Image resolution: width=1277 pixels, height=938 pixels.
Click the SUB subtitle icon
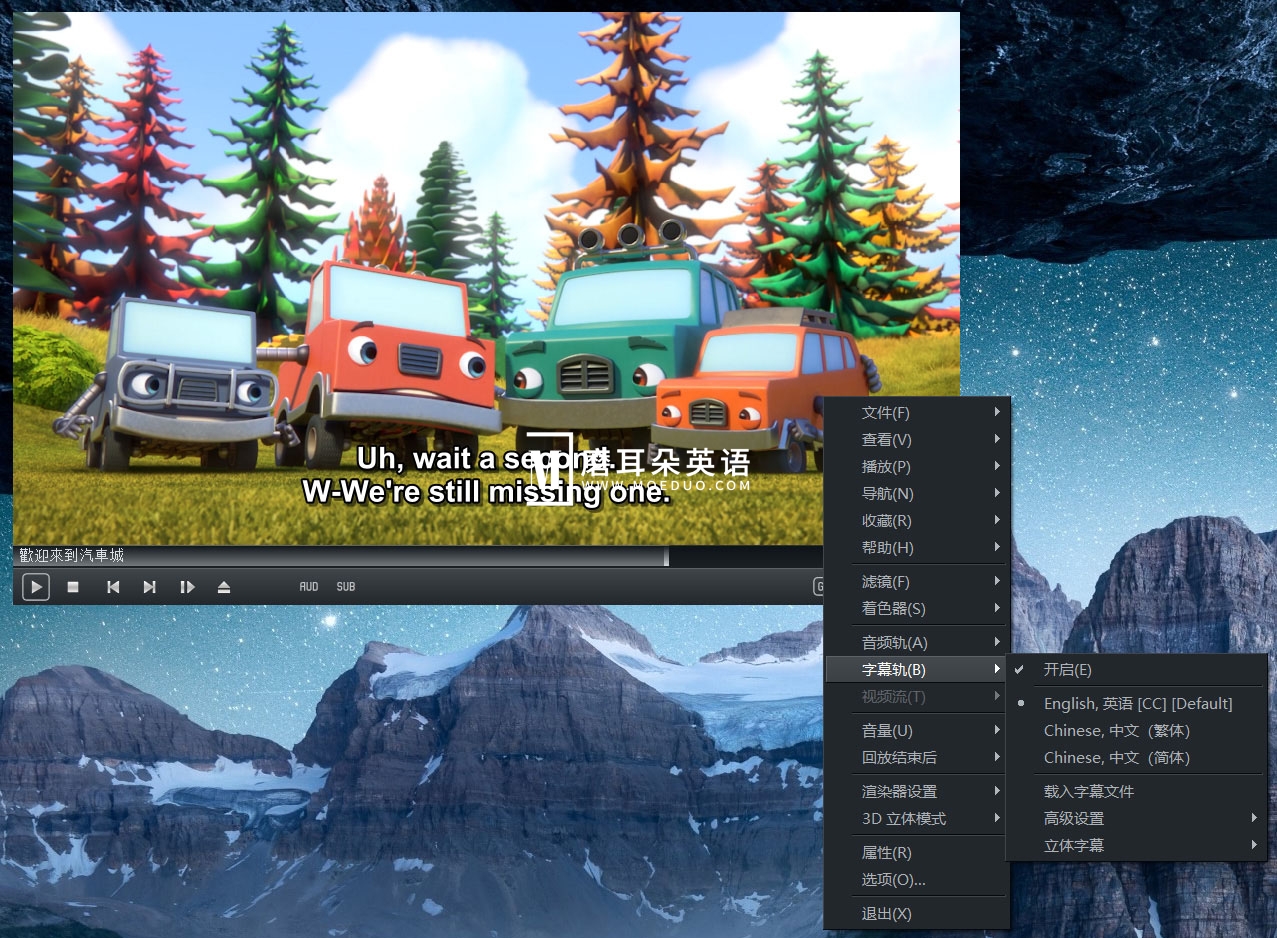tap(346, 587)
